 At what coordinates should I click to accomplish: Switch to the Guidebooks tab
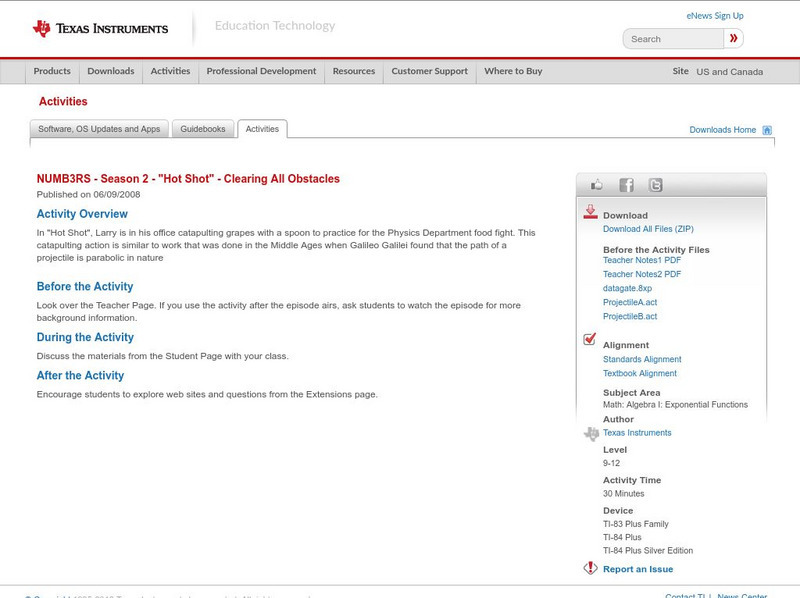203,129
